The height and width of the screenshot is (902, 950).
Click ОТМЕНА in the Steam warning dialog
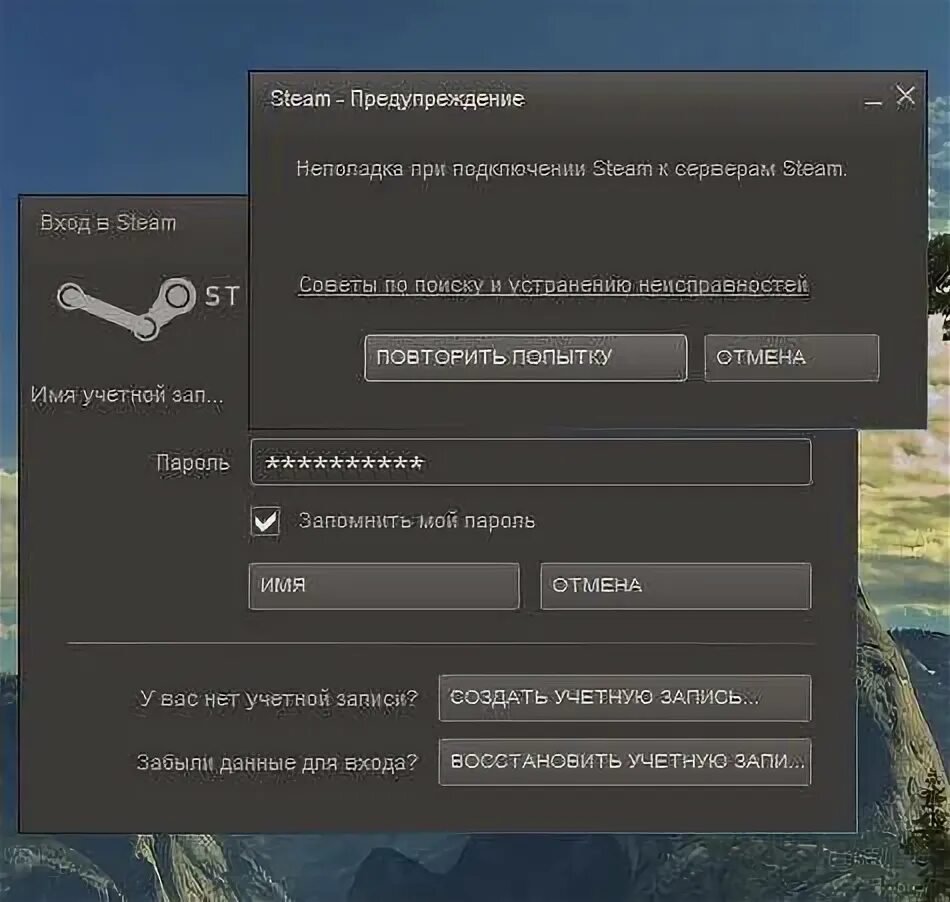coord(791,357)
